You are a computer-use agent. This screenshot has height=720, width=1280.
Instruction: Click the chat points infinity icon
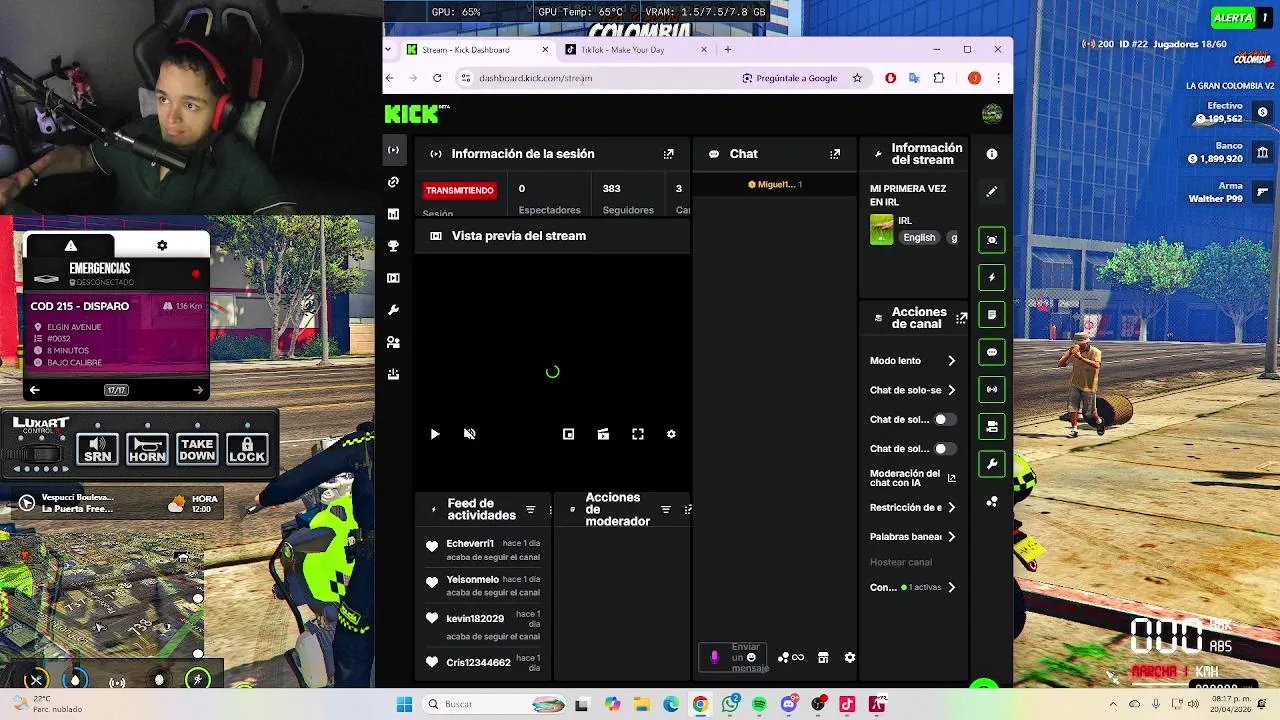pyautogui.click(x=798, y=657)
